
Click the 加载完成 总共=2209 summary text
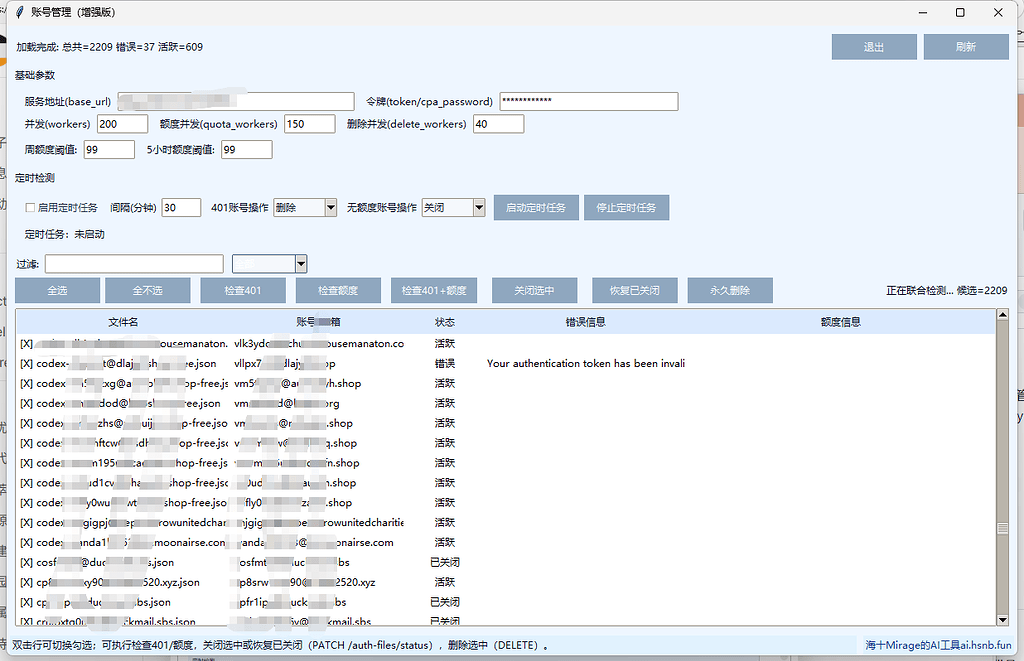pyautogui.click(x=110, y=47)
